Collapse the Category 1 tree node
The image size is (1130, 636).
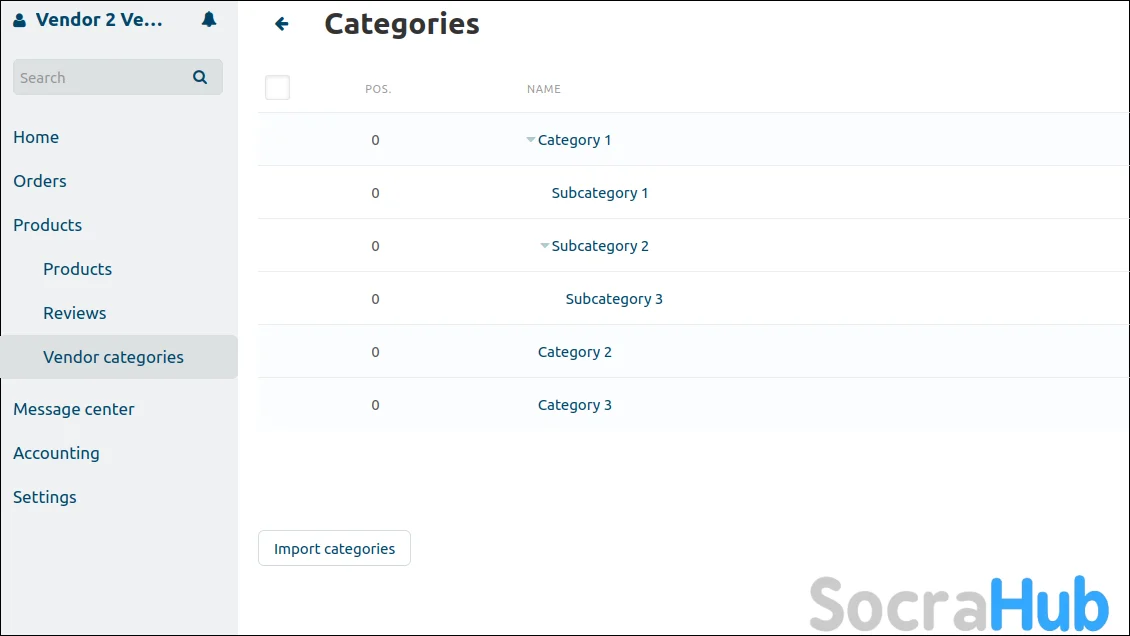click(531, 140)
